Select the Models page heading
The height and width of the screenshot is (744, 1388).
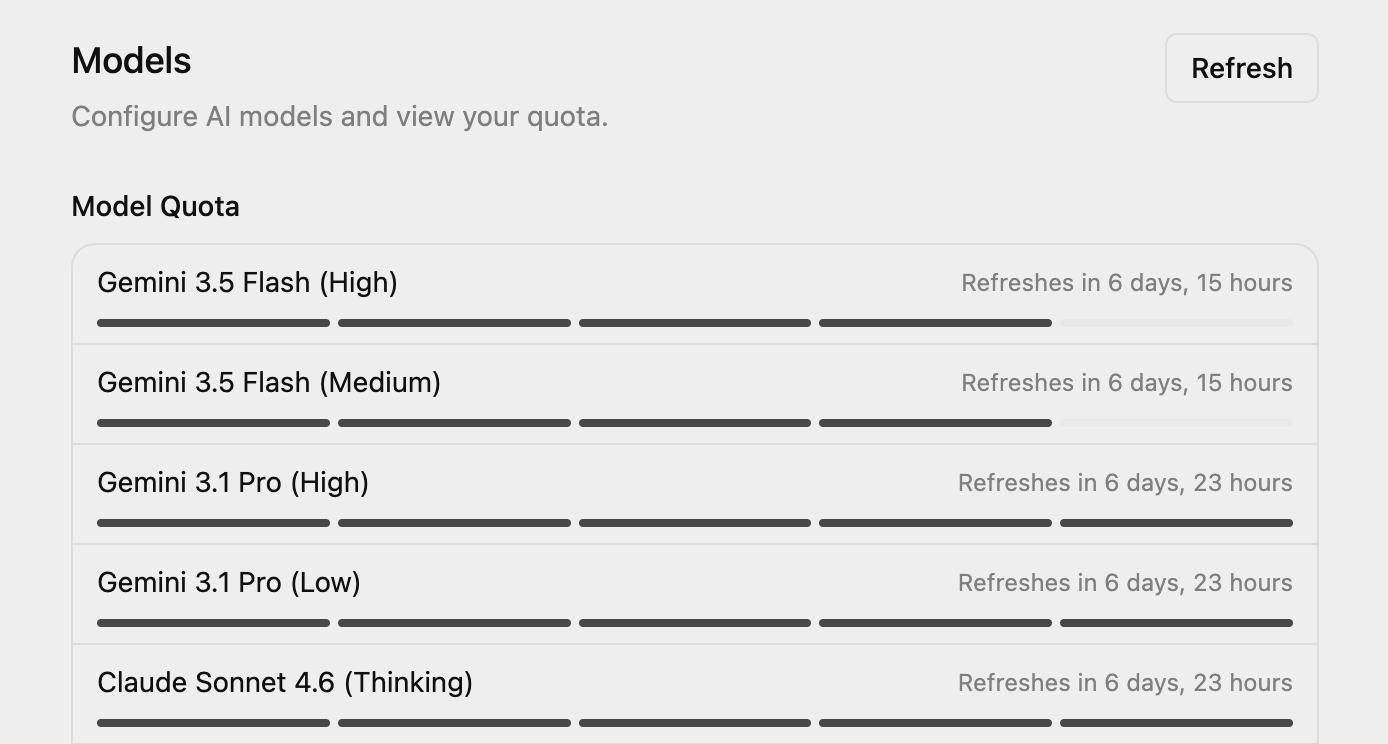coord(132,61)
